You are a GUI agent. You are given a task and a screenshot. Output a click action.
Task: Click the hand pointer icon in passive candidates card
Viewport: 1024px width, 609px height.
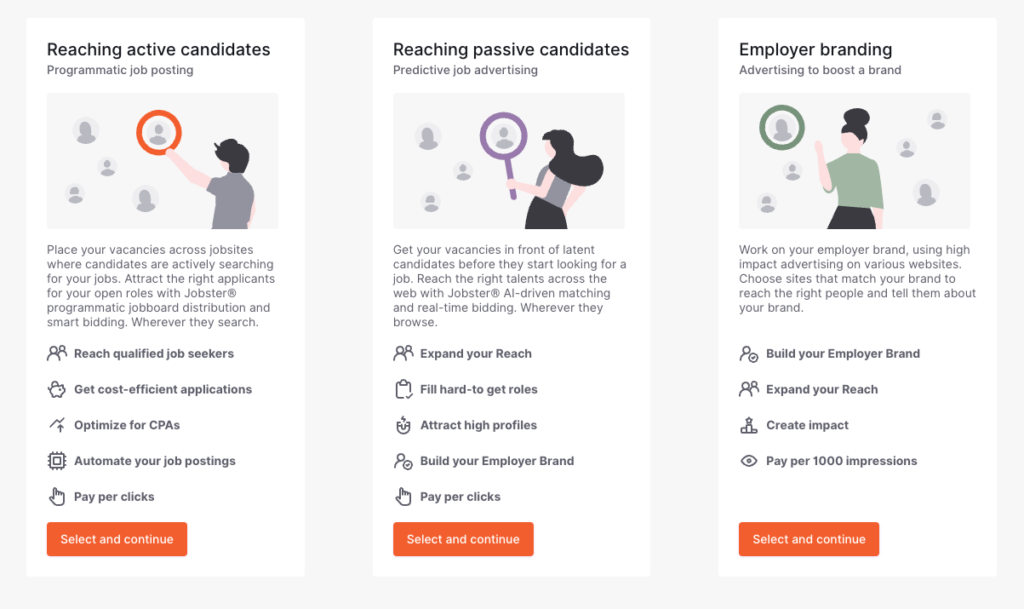pyautogui.click(x=403, y=497)
